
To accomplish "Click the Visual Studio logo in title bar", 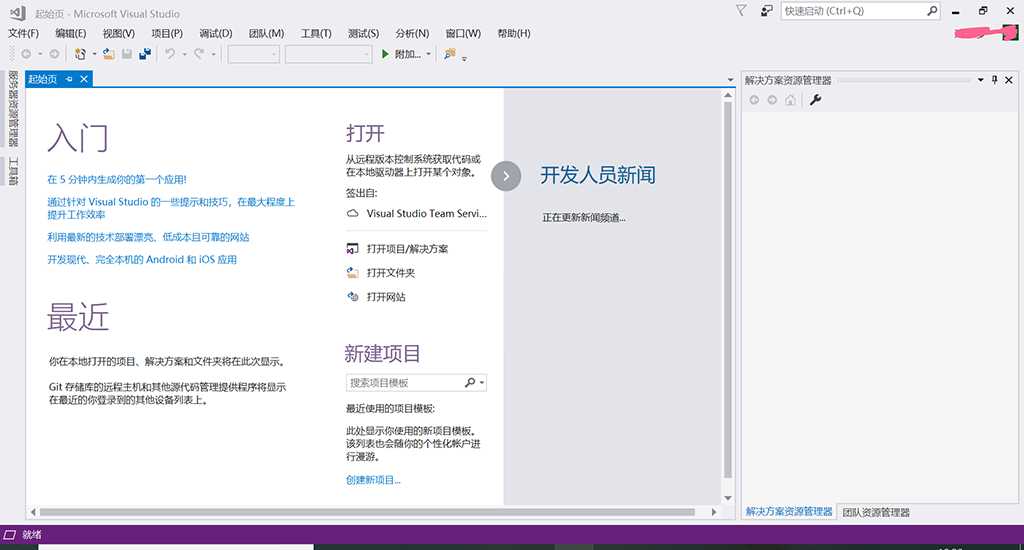I will coord(18,13).
